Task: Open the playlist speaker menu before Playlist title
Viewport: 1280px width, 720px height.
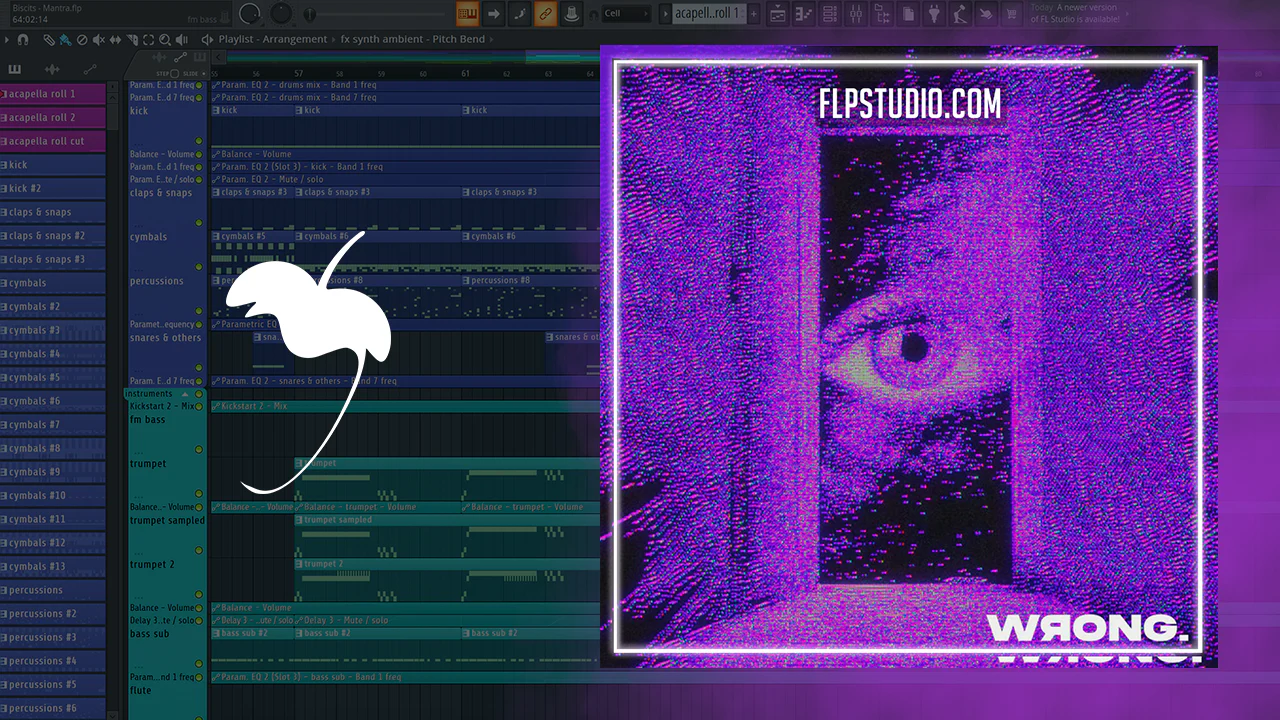Action: [207, 40]
